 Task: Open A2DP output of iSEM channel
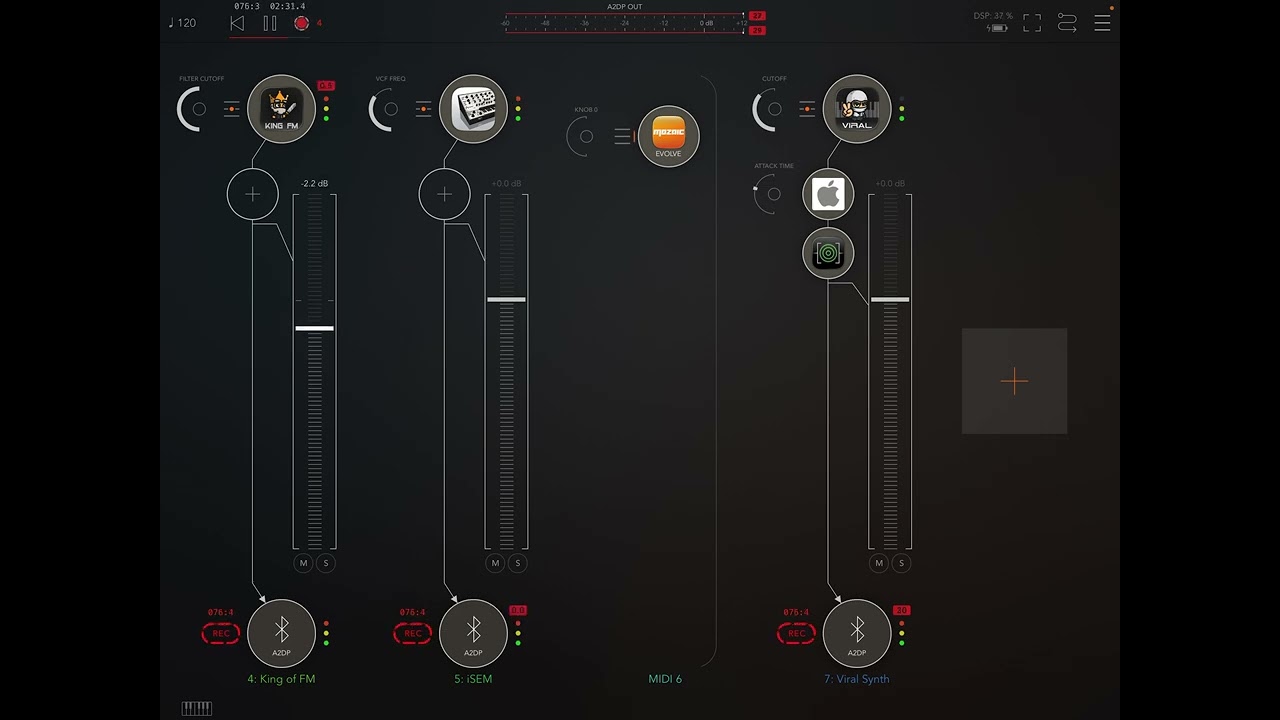[473, 633]
